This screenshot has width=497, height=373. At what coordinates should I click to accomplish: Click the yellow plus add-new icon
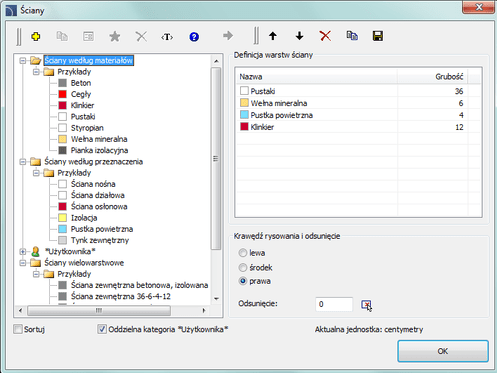click(36, 36)
